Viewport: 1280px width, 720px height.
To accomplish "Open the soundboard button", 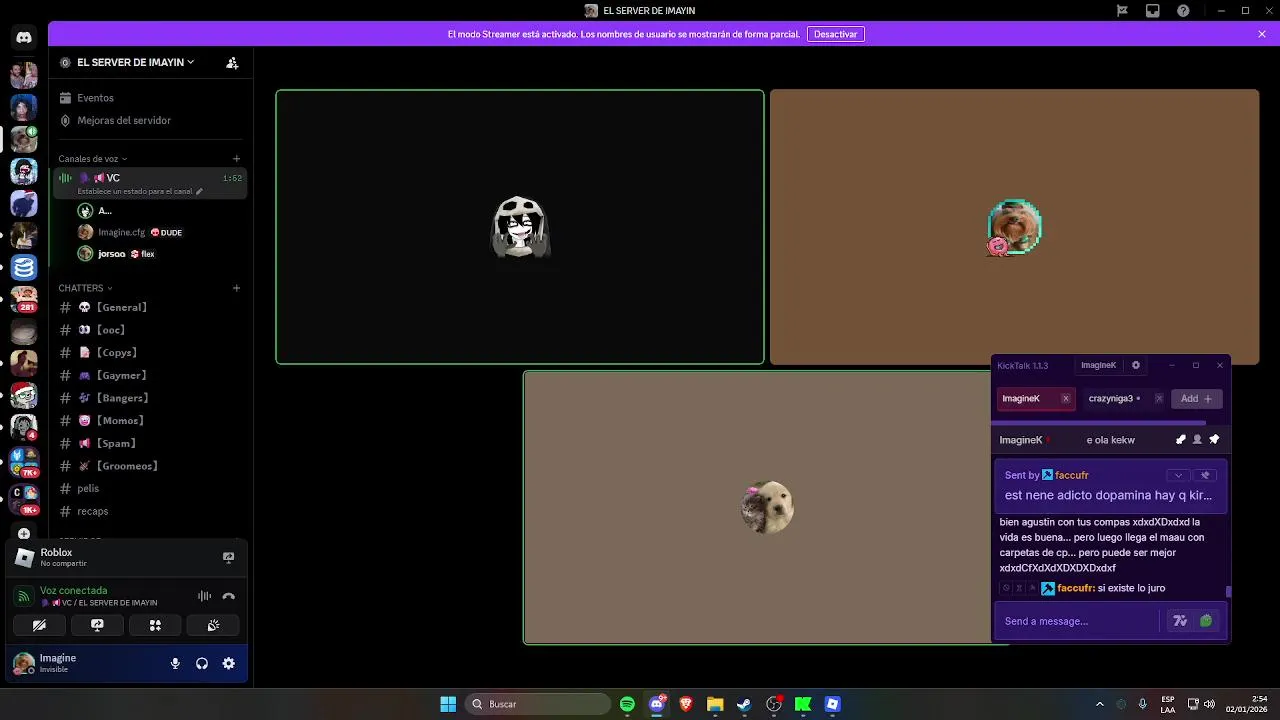I will pos(213,625).
